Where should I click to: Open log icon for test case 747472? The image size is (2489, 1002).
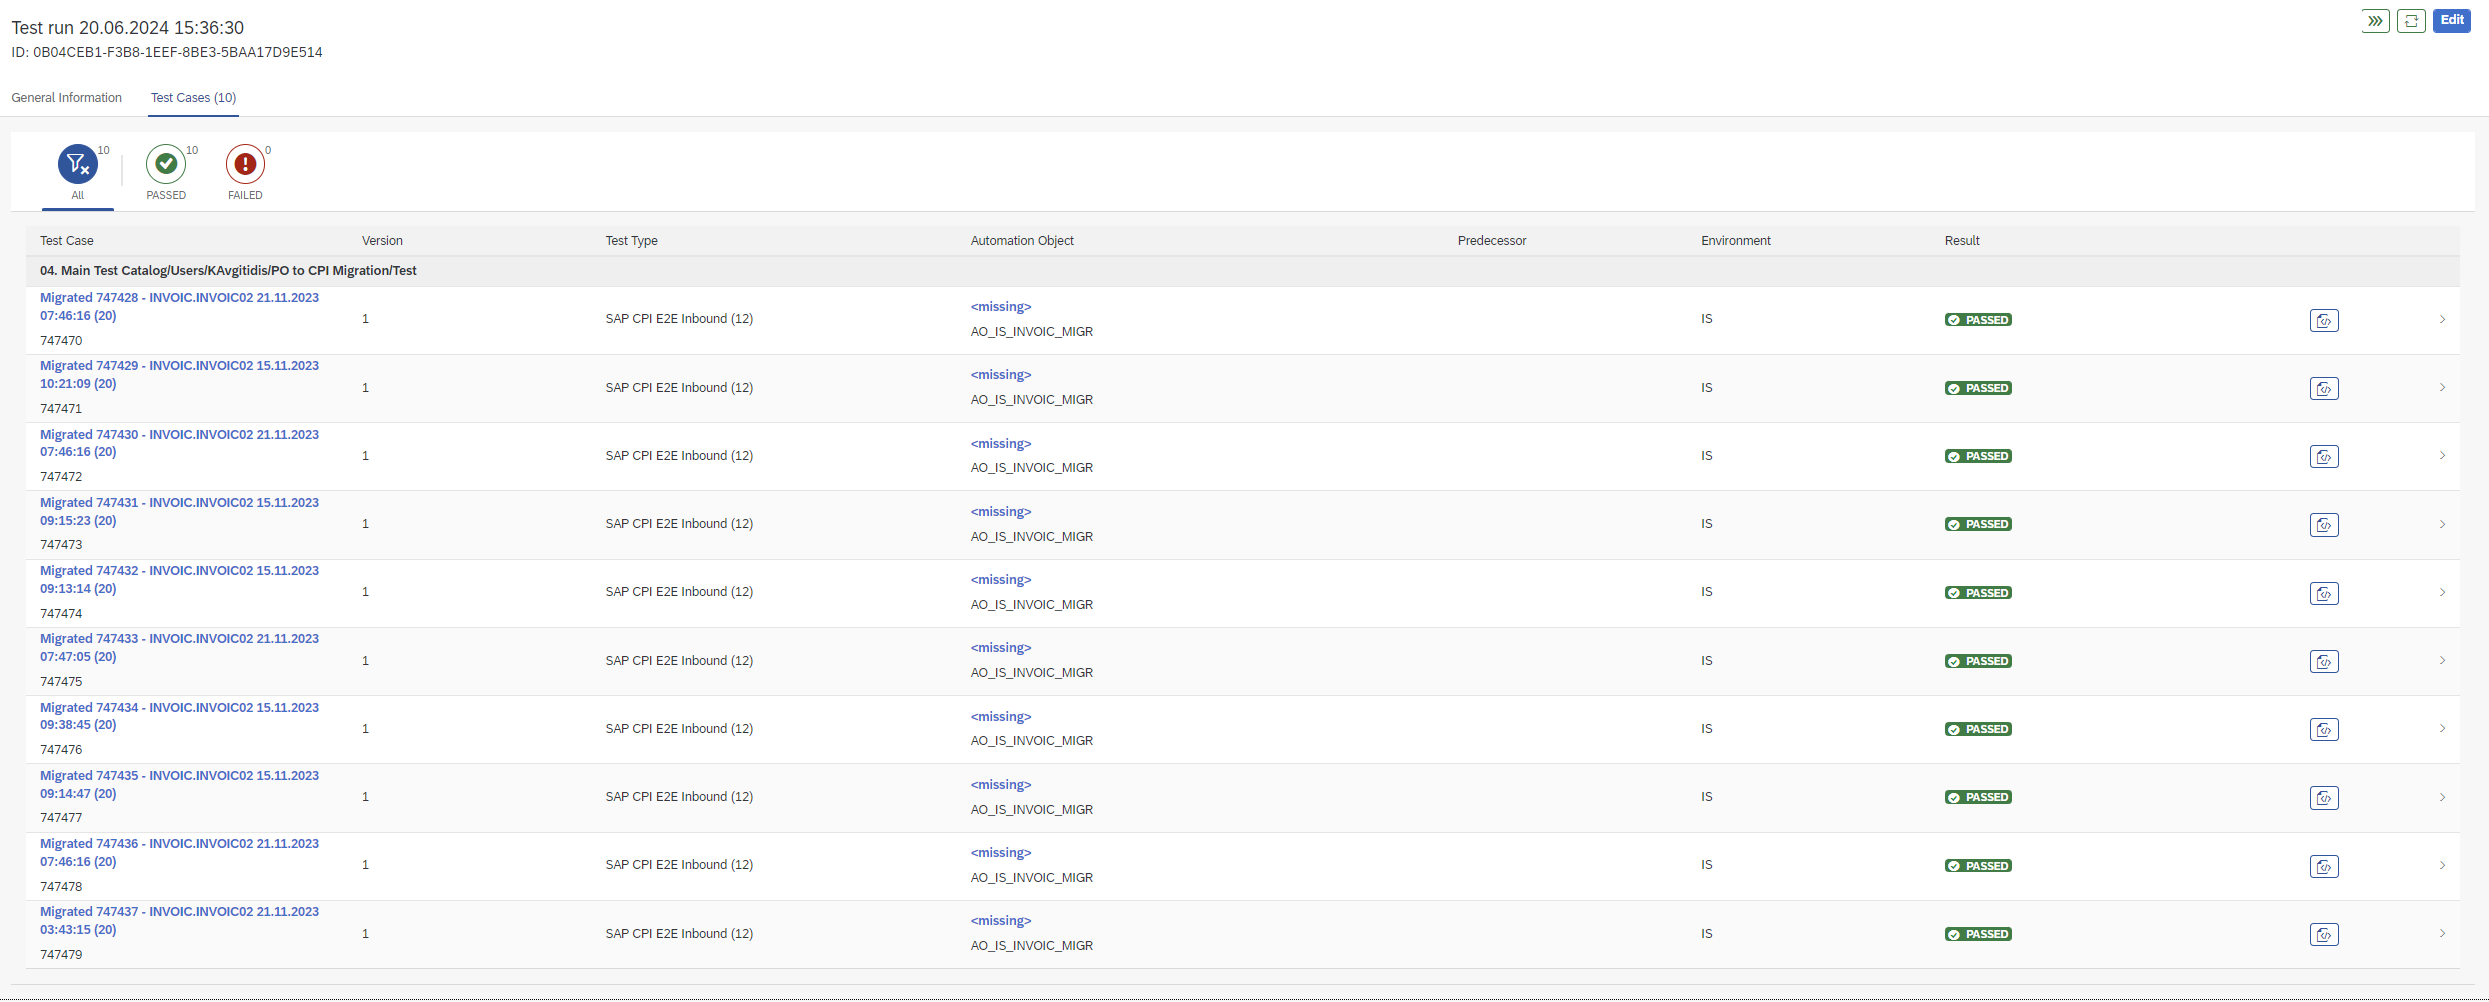(2324, 457)
